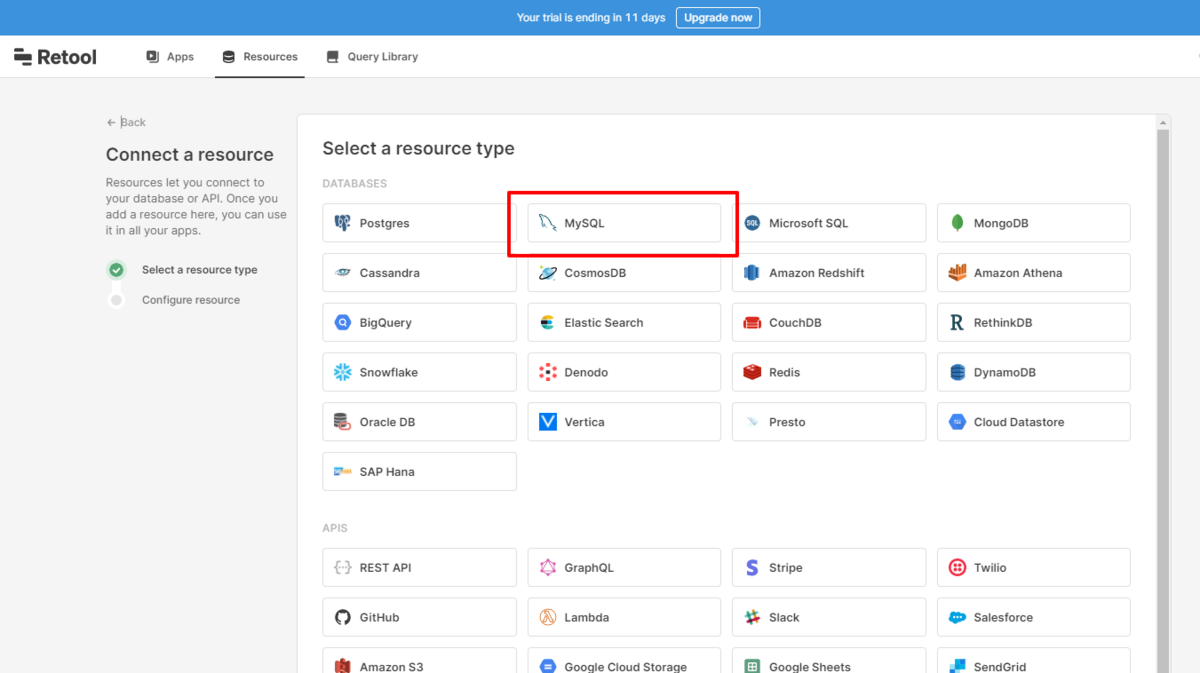The width and height of the screenshot is (1200, 673).
Task: Click the SAP Hana icon
Action: tap(343, 471)
